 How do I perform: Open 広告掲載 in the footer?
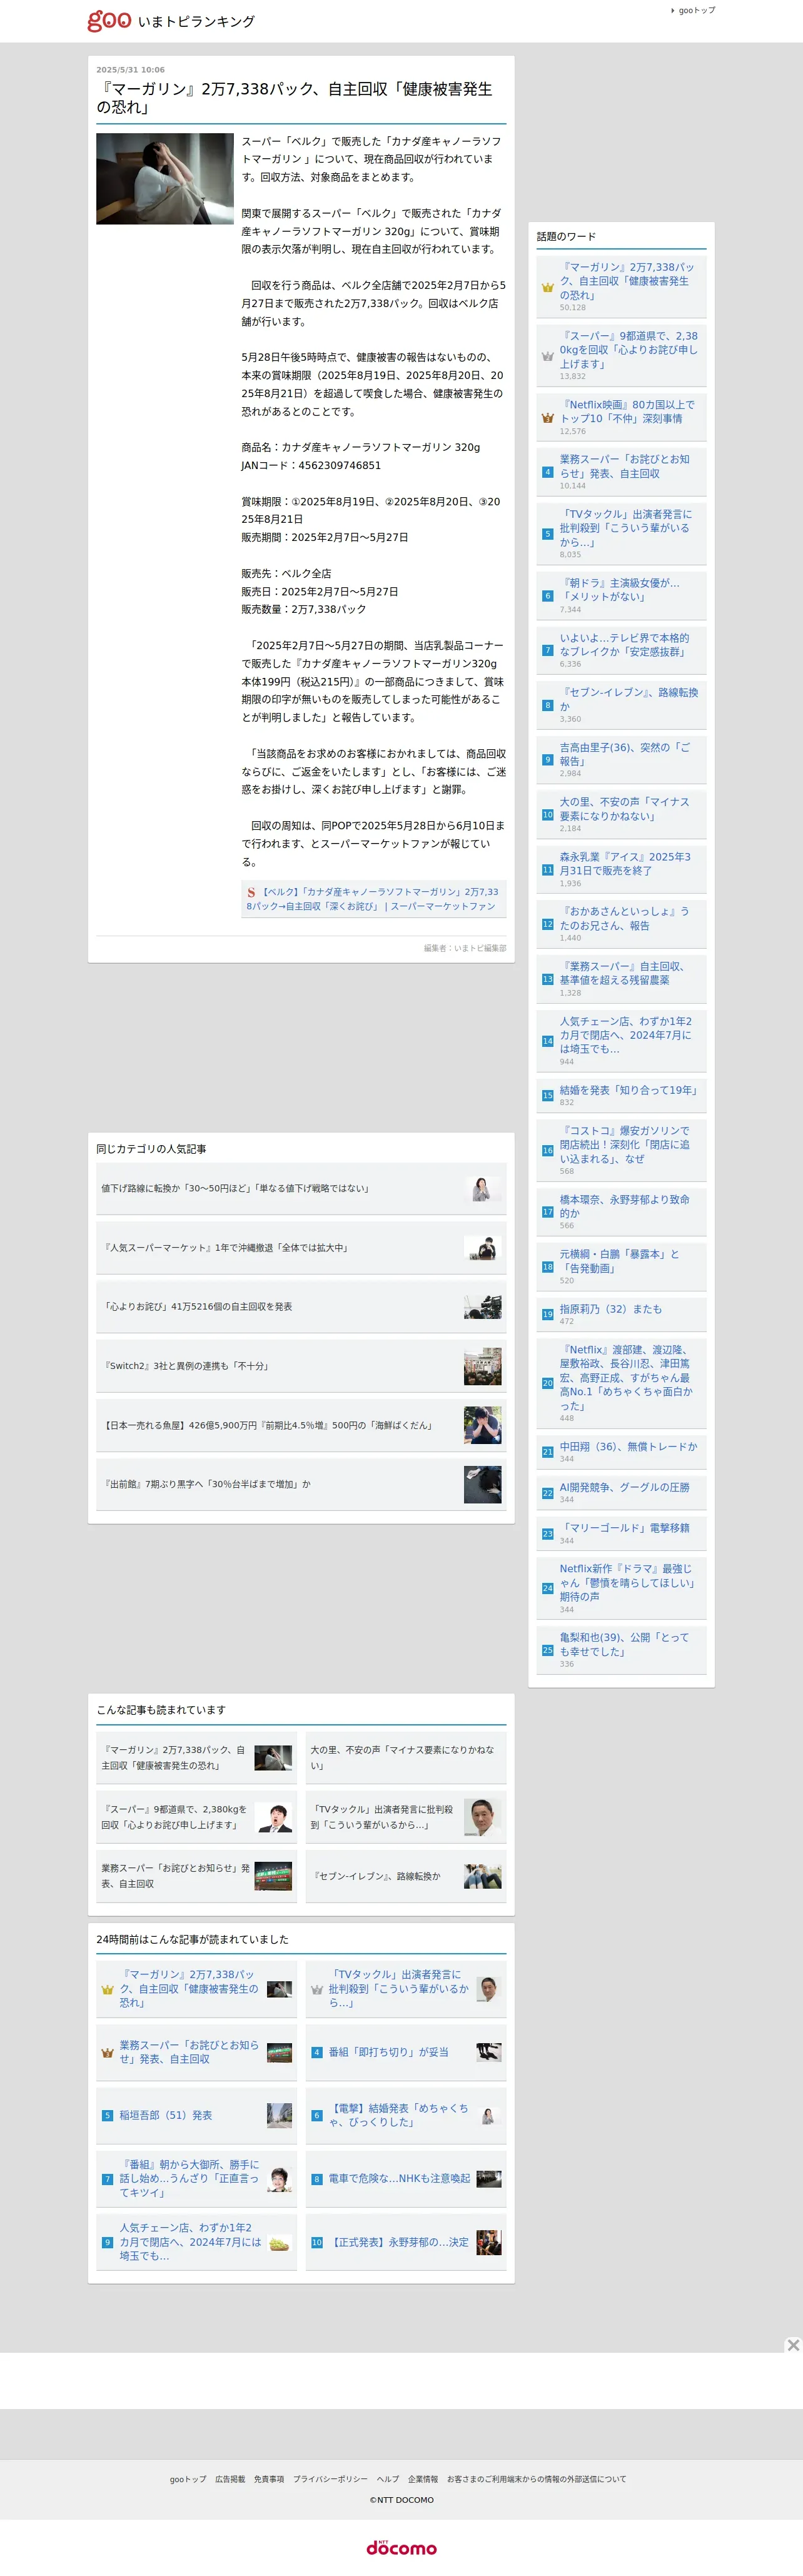(230, 2480)
